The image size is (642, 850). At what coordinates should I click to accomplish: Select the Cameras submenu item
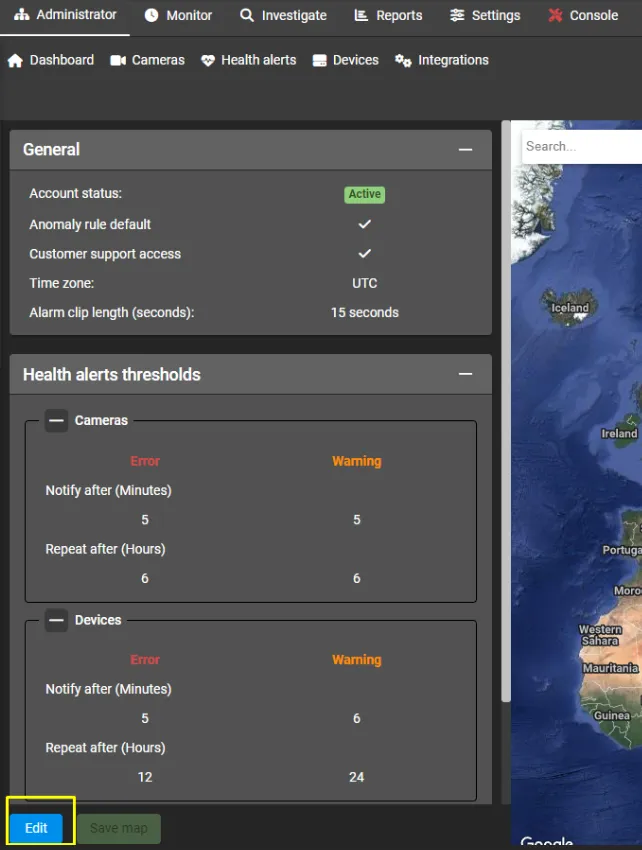tap(147, 60)
